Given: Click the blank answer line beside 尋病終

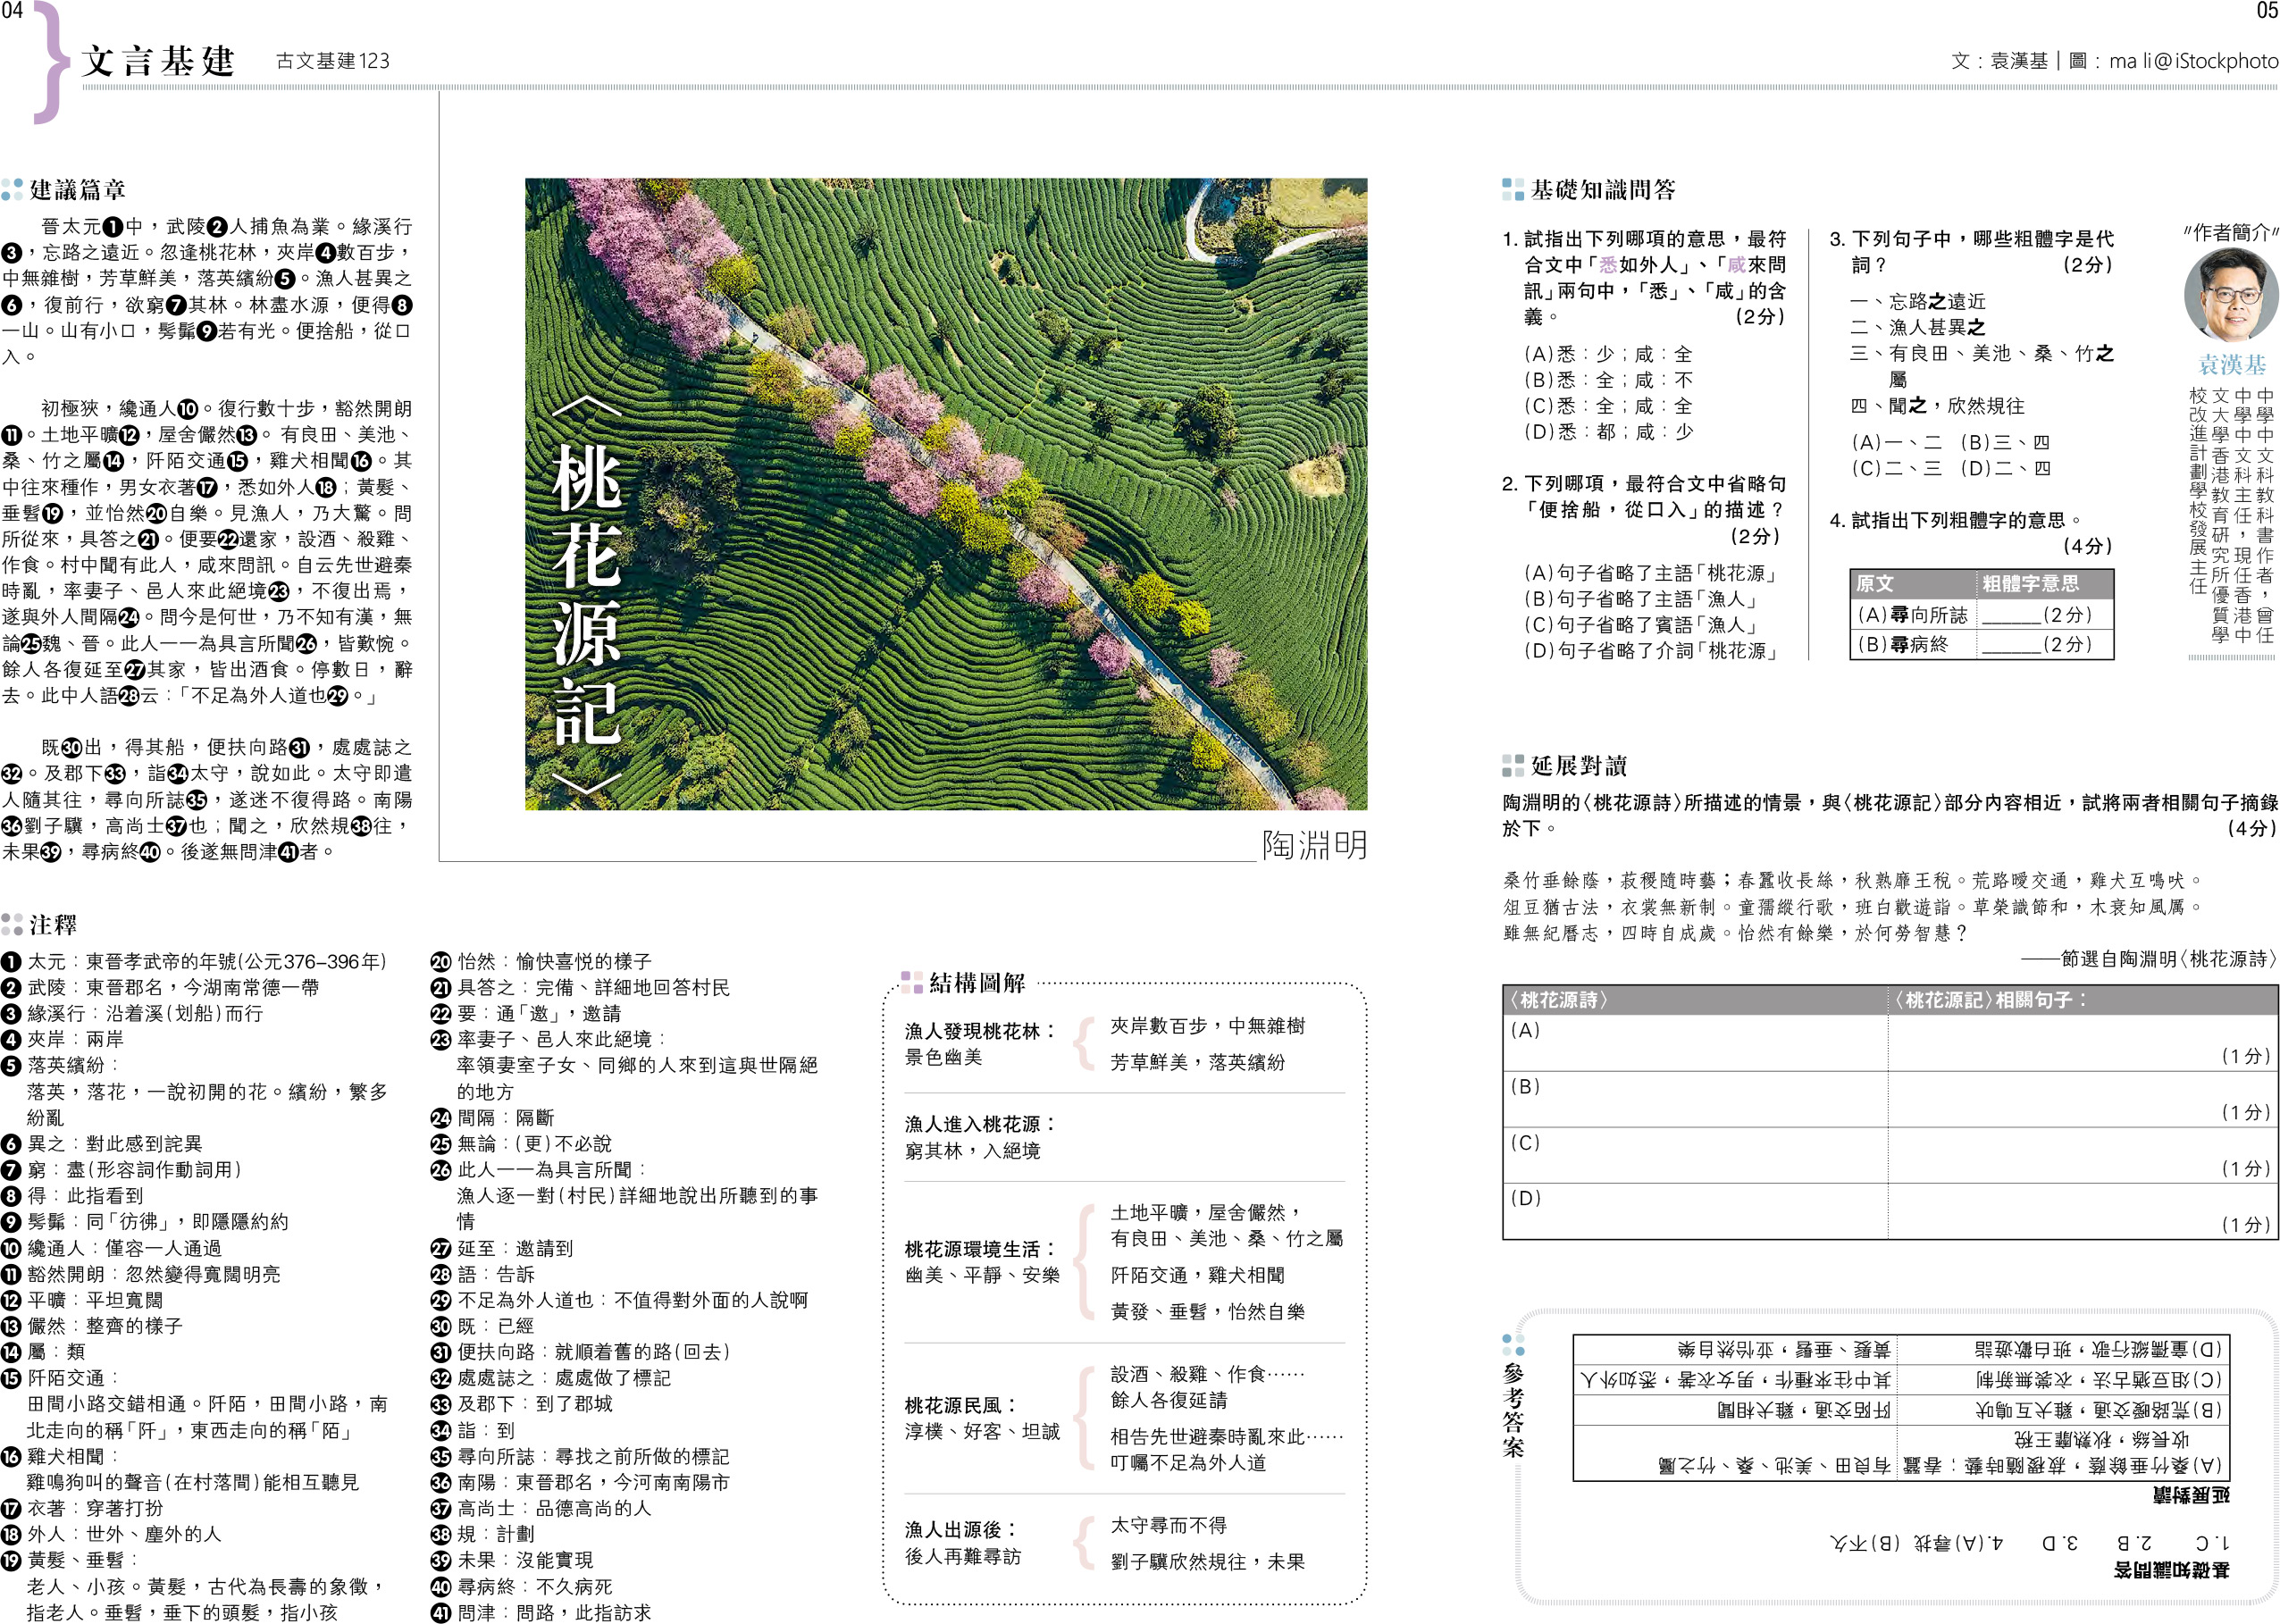Looking at the screenshot, I should tap(2011, 651).
